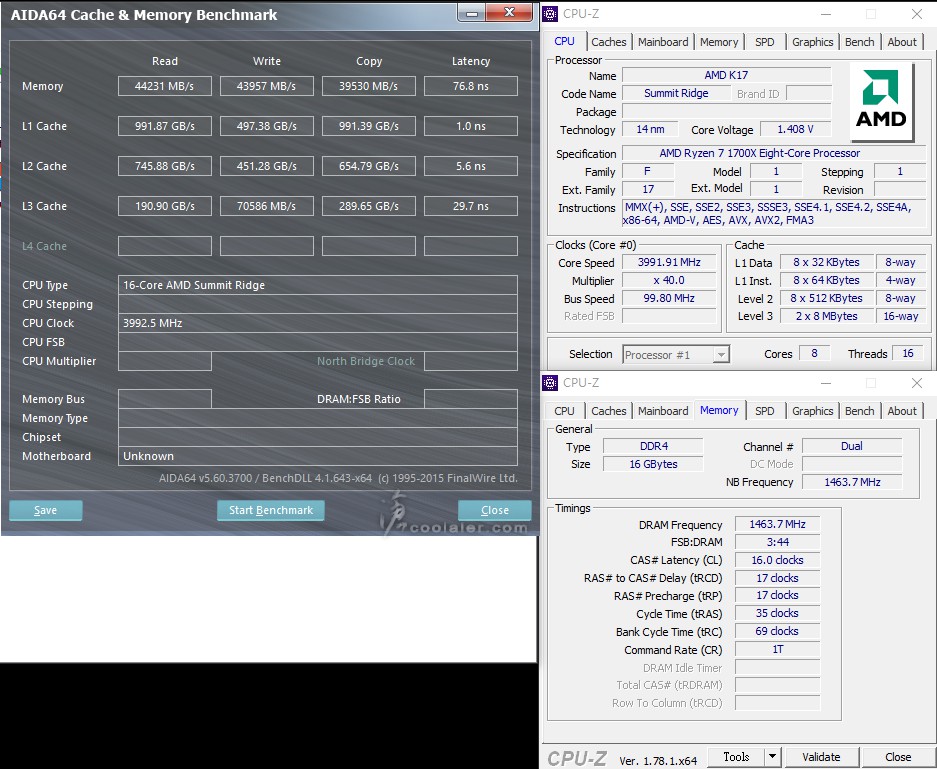Open About tab in the CPU-Z memory timings window
This screenshot has height=769, width=937.
(902, 411)
